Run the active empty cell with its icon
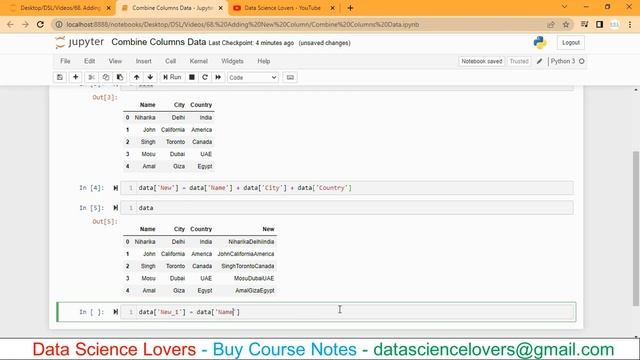This screenshot has height=360, width=640. click(116, 312)
